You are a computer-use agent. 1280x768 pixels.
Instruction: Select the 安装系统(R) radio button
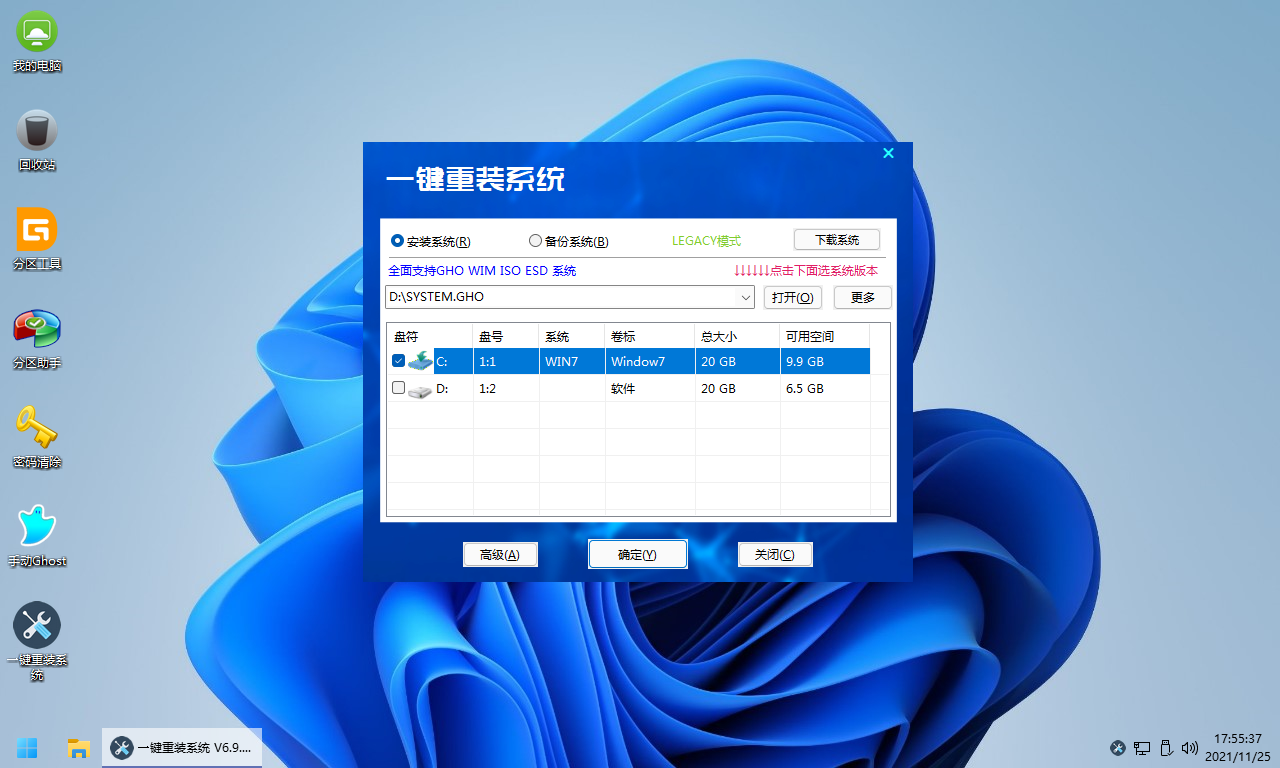[x=430, y=241]
